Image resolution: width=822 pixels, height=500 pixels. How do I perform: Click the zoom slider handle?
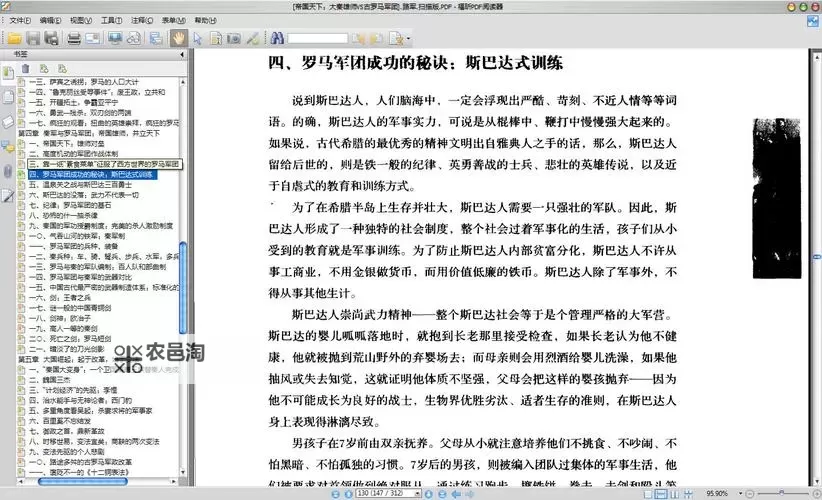tap(782, 493)
